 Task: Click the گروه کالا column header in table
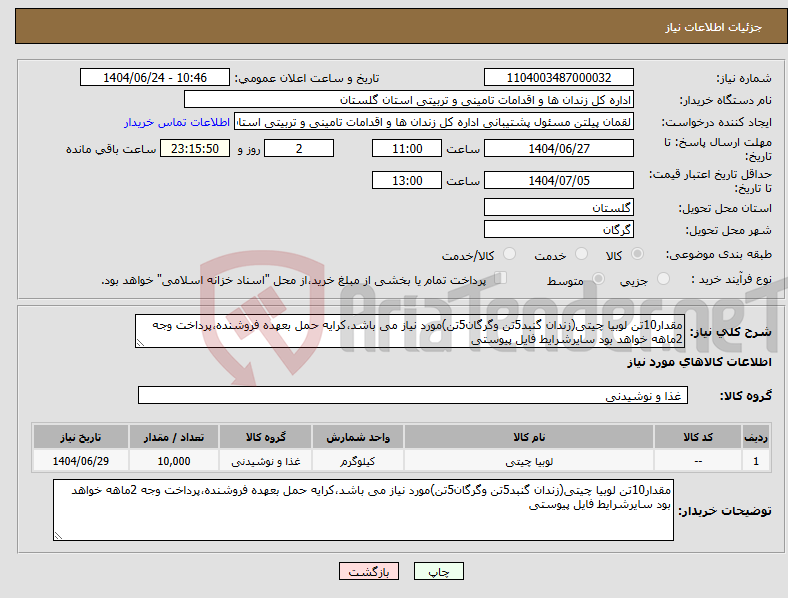[x=265, y=437]
